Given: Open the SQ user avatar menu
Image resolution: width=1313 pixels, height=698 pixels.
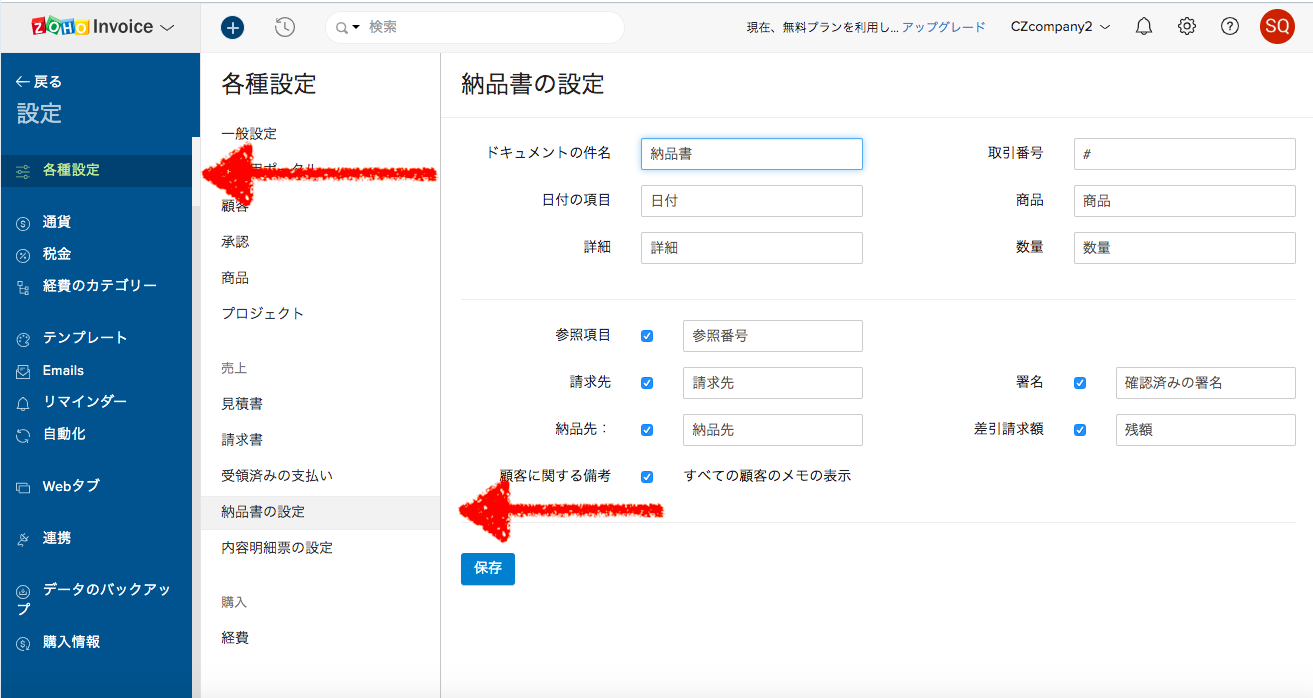Looking at the screenshot, I should coord(1277,27).
